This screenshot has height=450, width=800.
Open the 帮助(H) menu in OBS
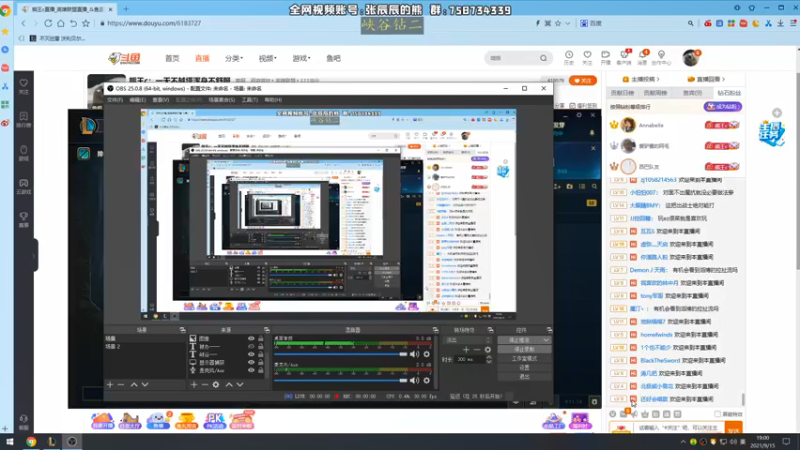click(273, 100)
